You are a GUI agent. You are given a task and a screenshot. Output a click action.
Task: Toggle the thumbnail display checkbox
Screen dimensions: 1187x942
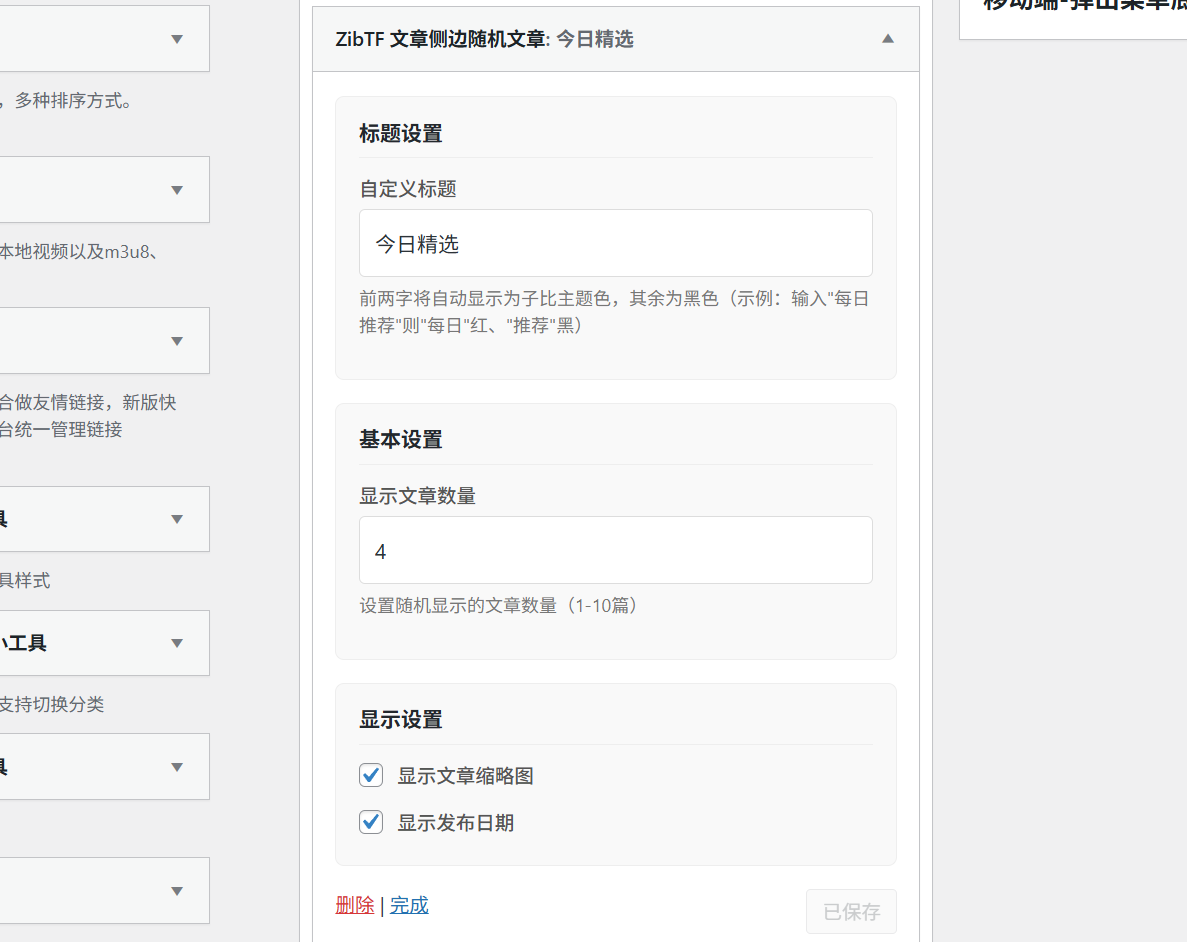370,775
